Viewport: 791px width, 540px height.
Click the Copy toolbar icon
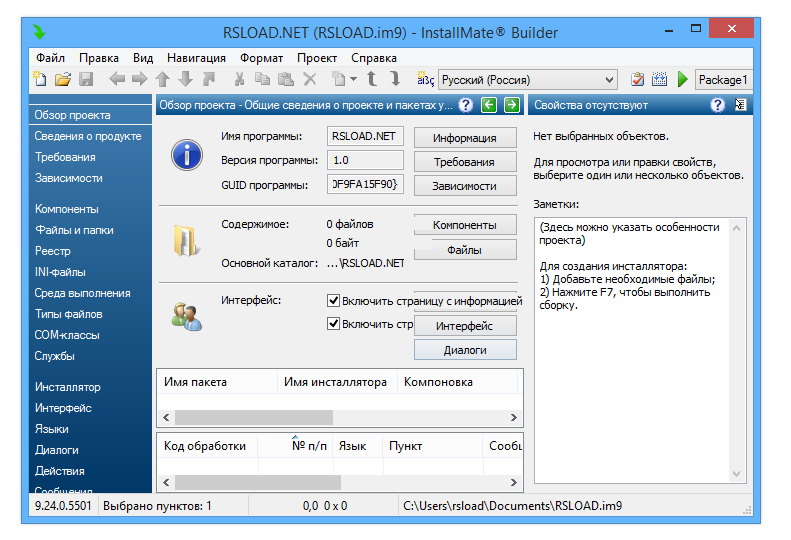(262, 79)
